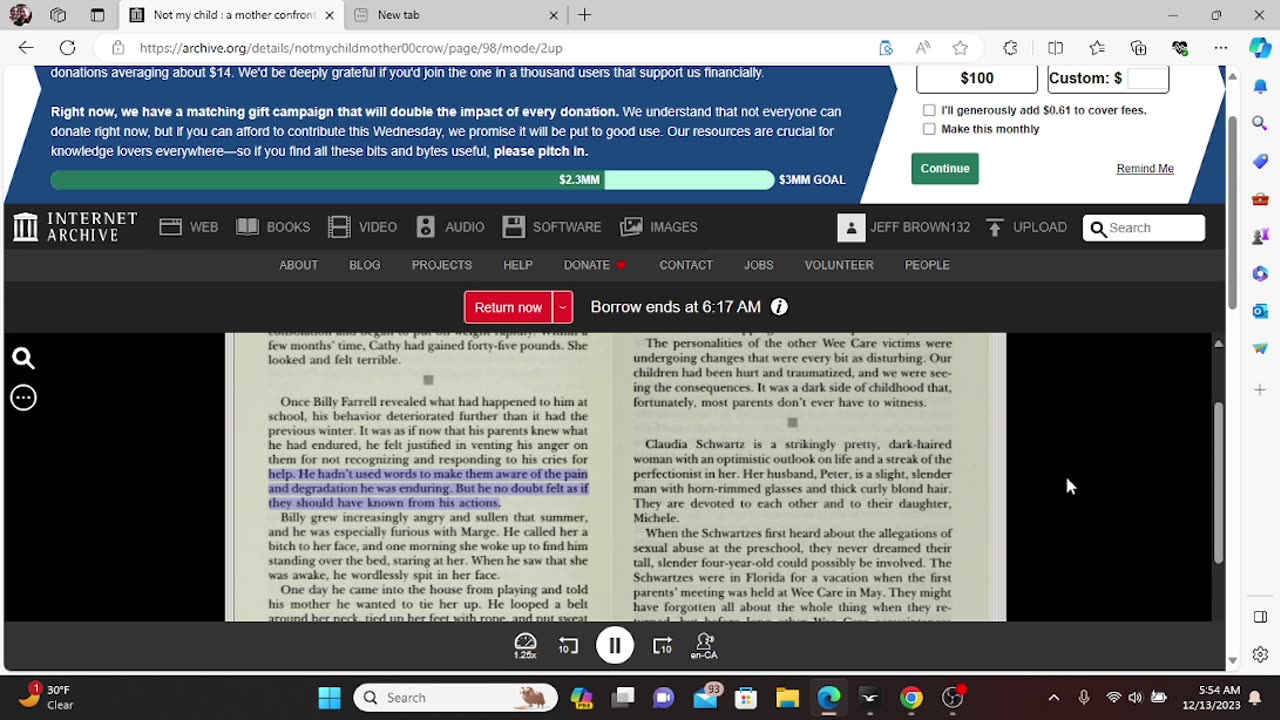Open the Audio section
Viewport: 1280px width, 720px height.
pos(451,227)
